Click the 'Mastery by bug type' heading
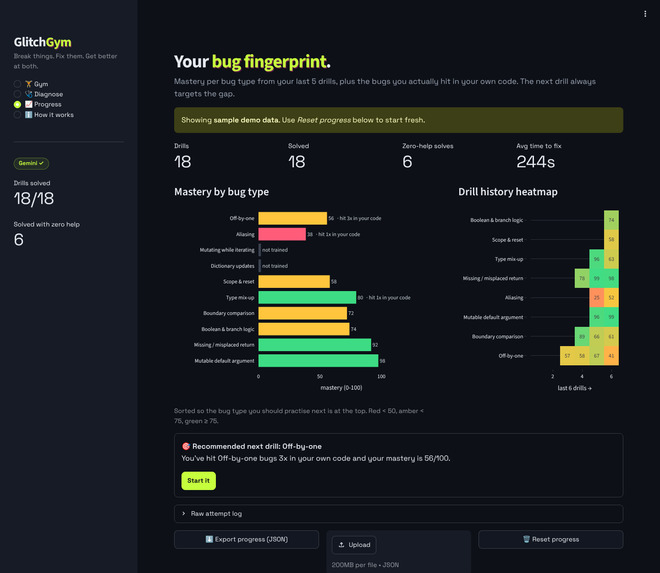The image size is (660, 573). pyautogui.click(x=221, y=192)
